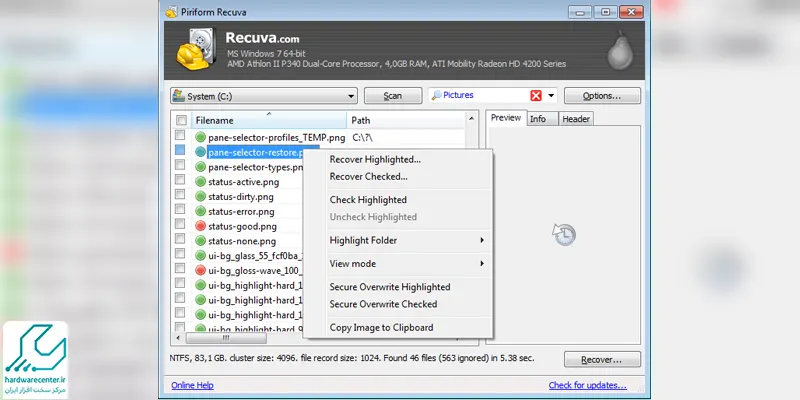Click the Piriform pear logo icon
The image size is (800, 400).
click(620, 51)
